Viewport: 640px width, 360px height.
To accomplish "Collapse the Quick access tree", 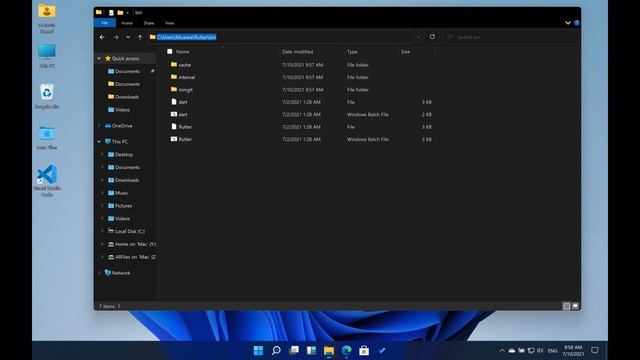I will pyautogui.click(x=99, y=59).
